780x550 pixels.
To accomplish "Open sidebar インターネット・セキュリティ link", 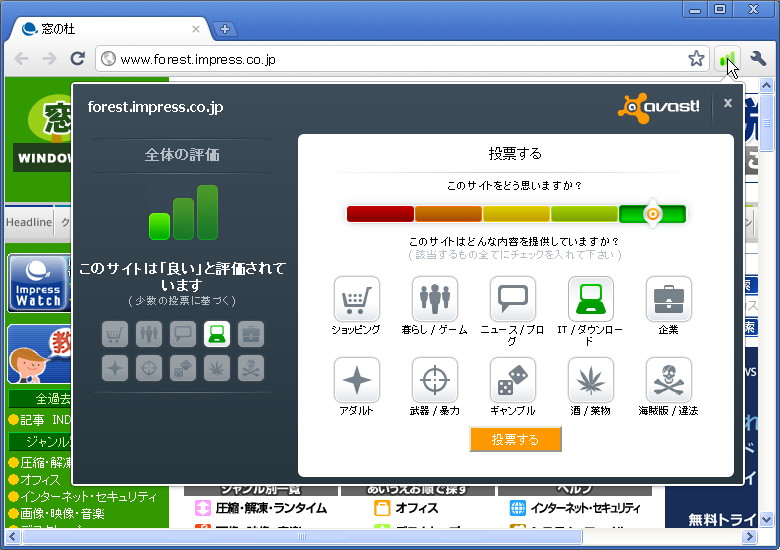I will pos(88,496).
